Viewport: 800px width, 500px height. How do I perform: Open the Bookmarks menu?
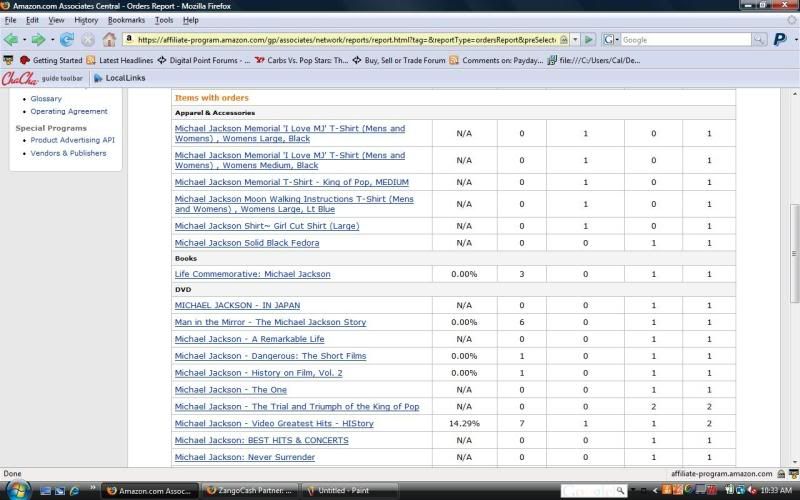[x=126, y=20]
